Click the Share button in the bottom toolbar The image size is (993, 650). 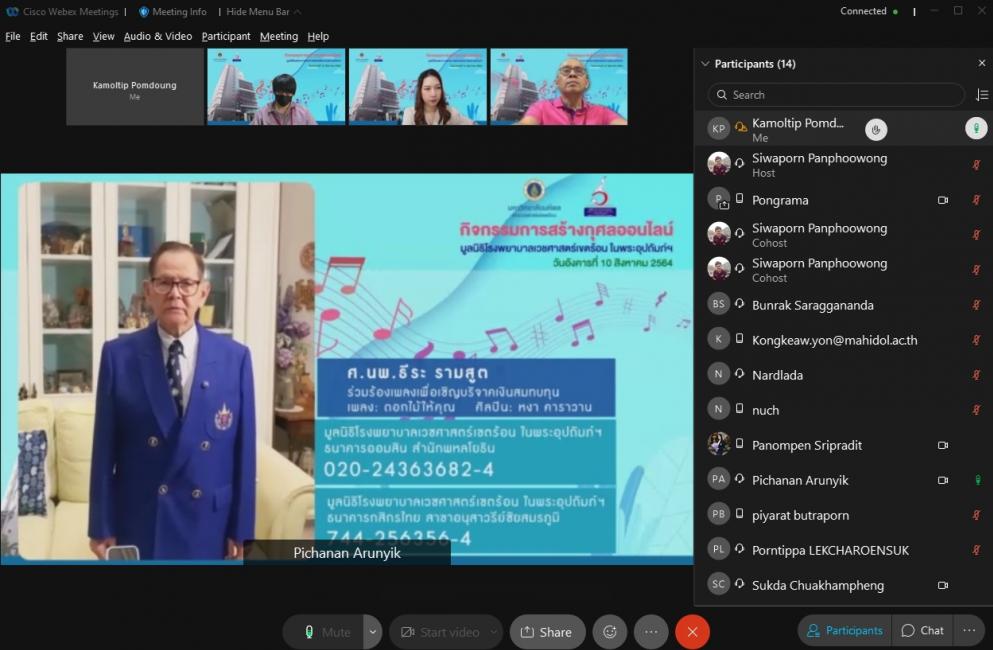point(547,632)
